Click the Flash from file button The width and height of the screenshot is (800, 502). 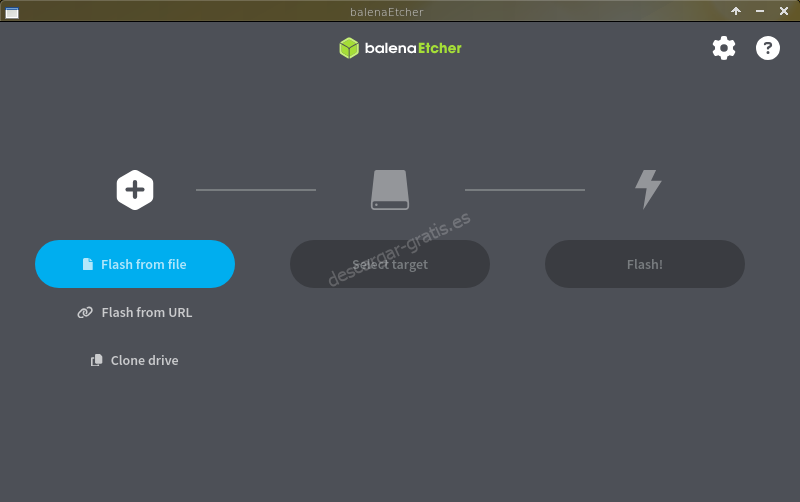pyautogui.click(x=135, y=264)
